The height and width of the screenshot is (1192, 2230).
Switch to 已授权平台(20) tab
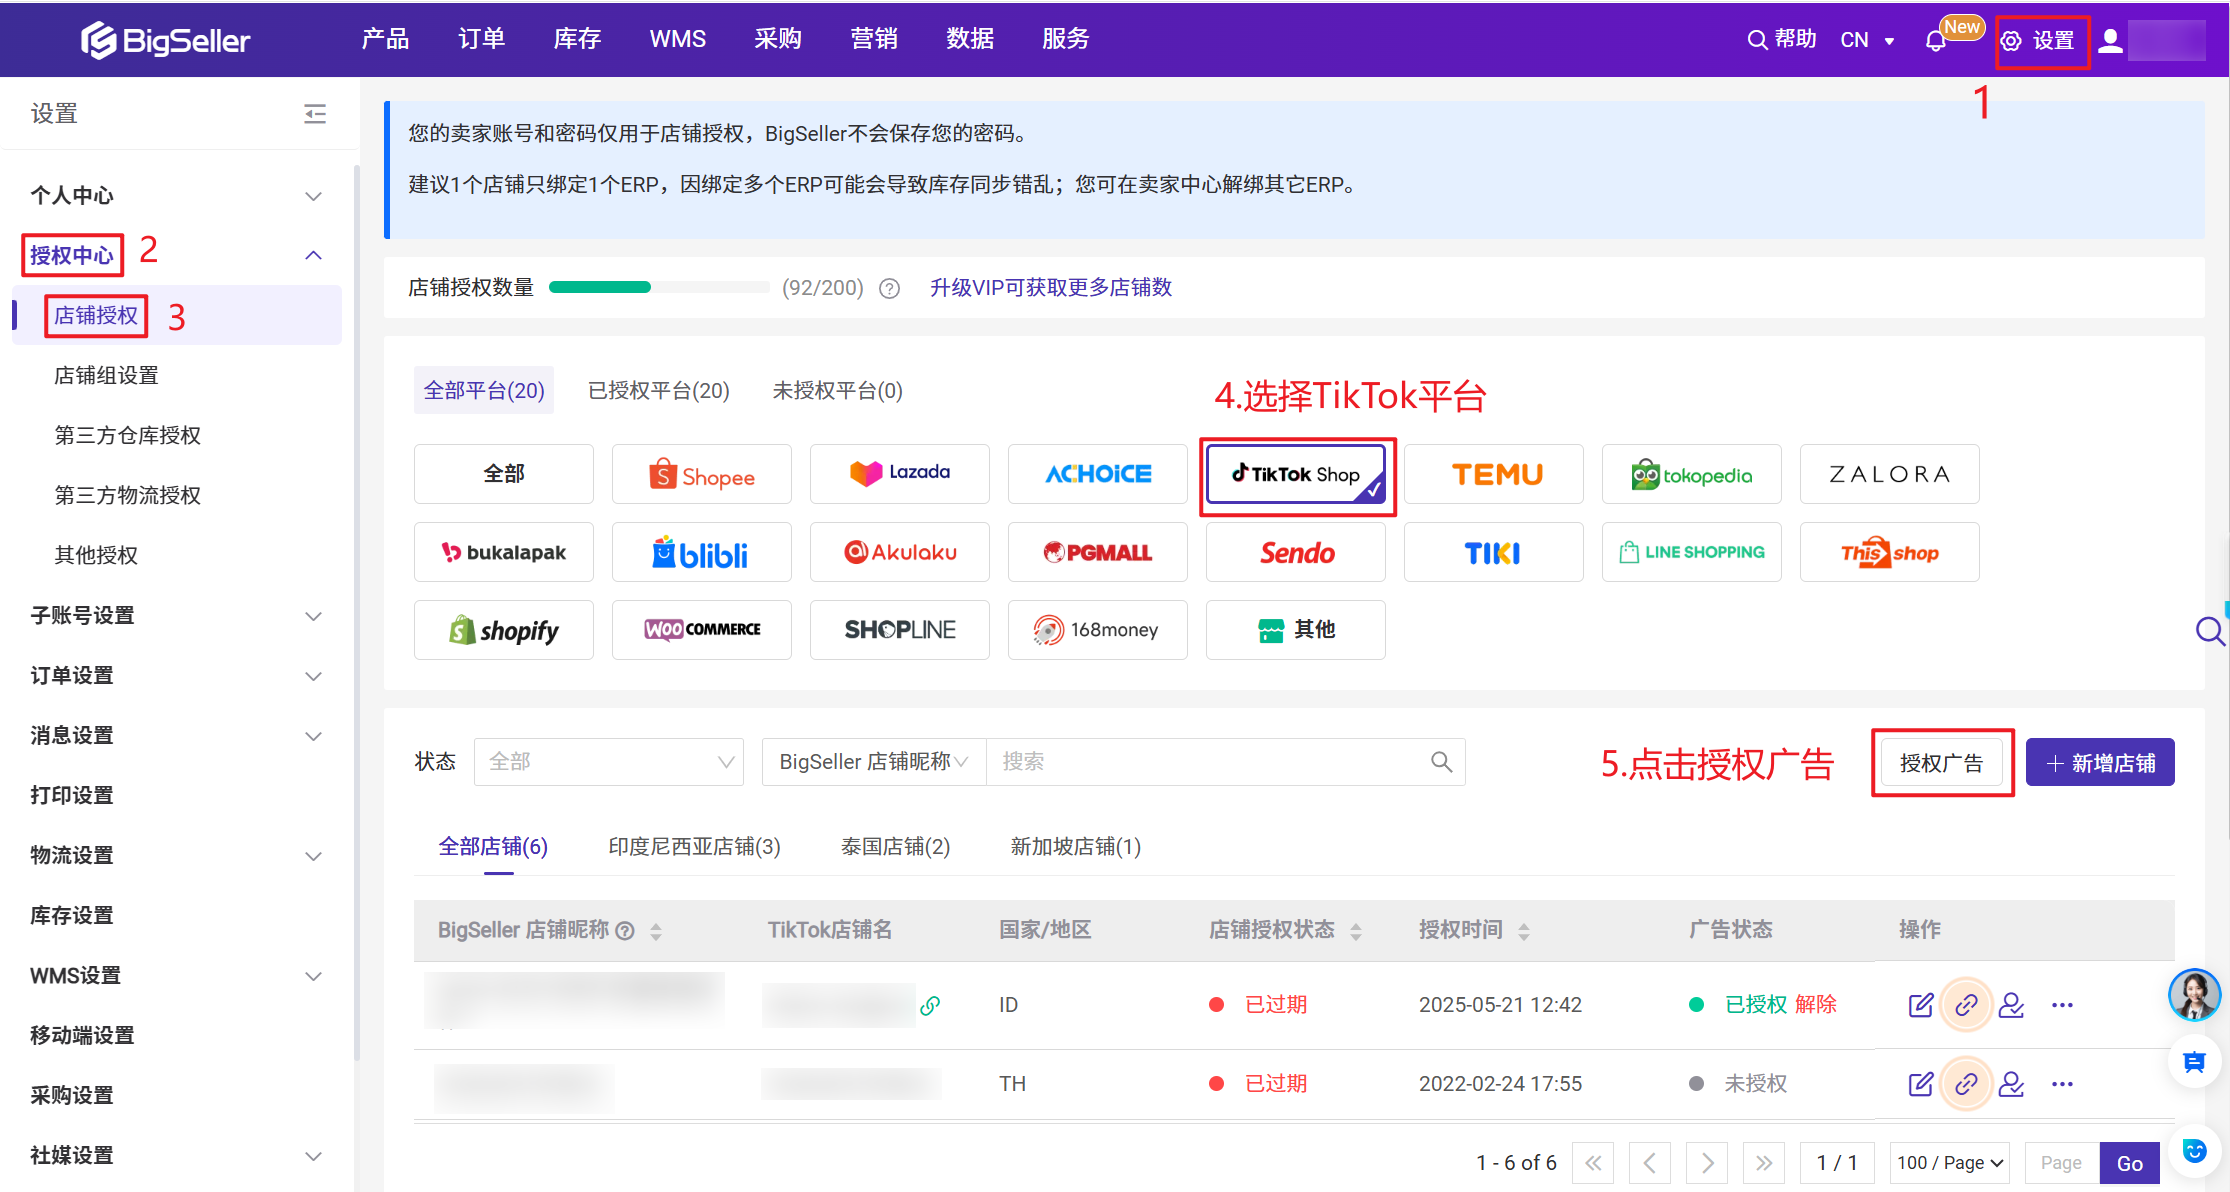(x=659, y=391)
